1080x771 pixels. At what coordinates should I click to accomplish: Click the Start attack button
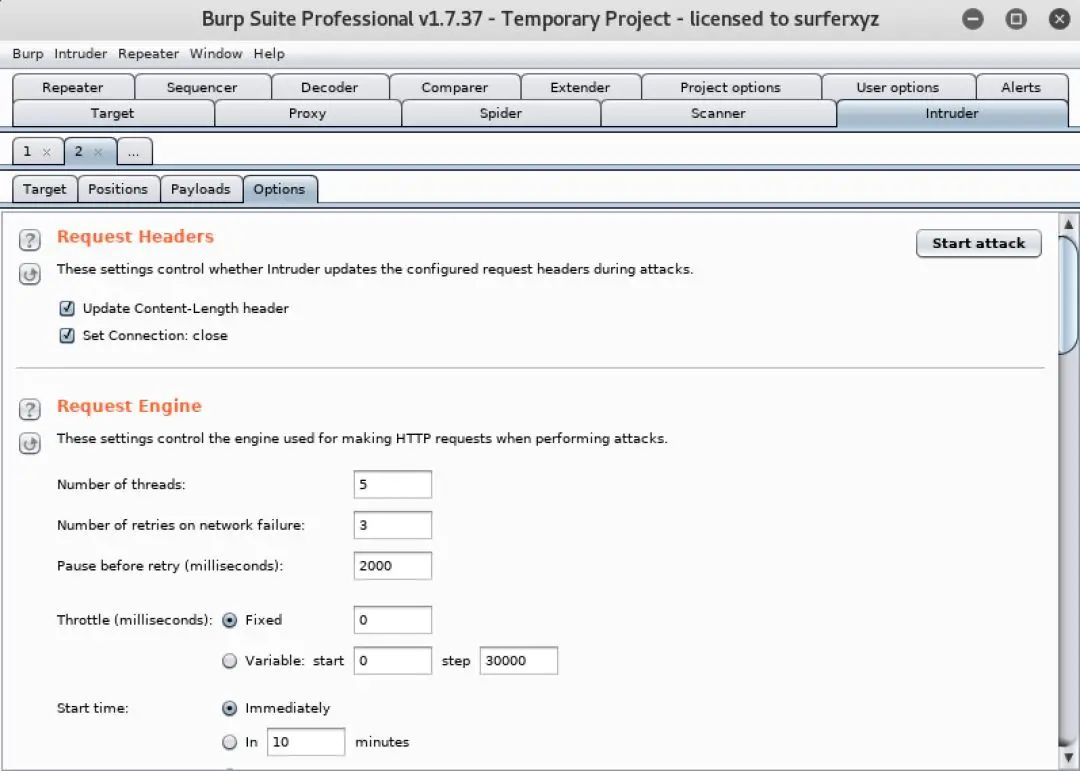pyautogui.click(x=979, y=243)
